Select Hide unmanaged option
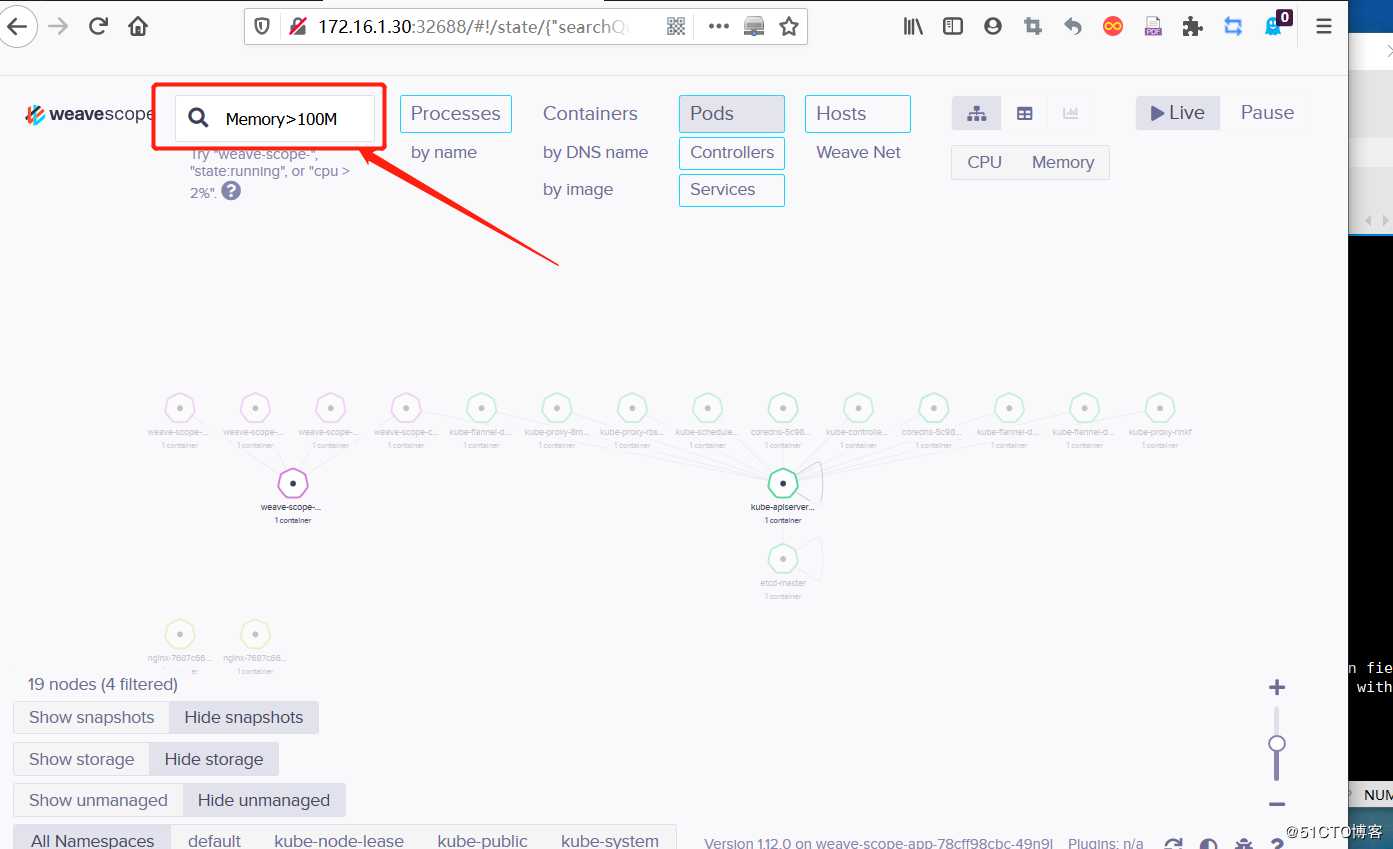Viewport: 1393px width, 849px height. pyautogui.click(x=264, y=800)
